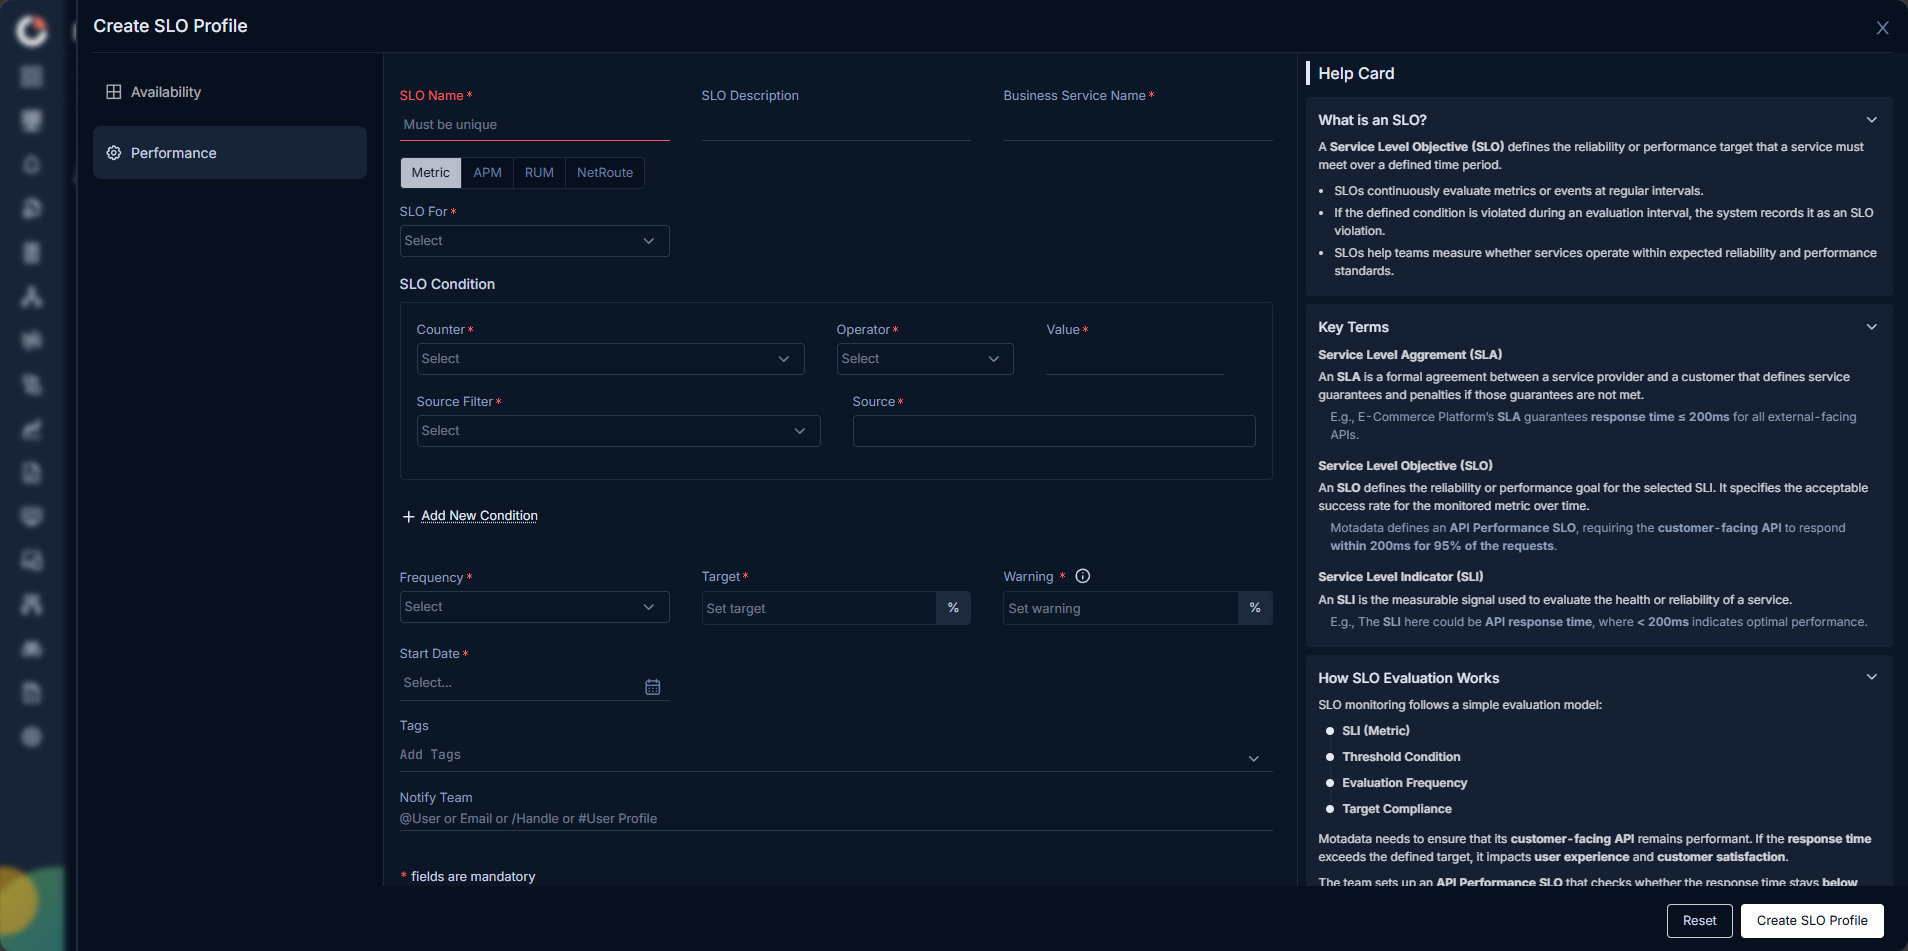This screenshot has height=951, width=1908.
Task: Click the 'SLO Condition' section label
Action: coord(447,284)
